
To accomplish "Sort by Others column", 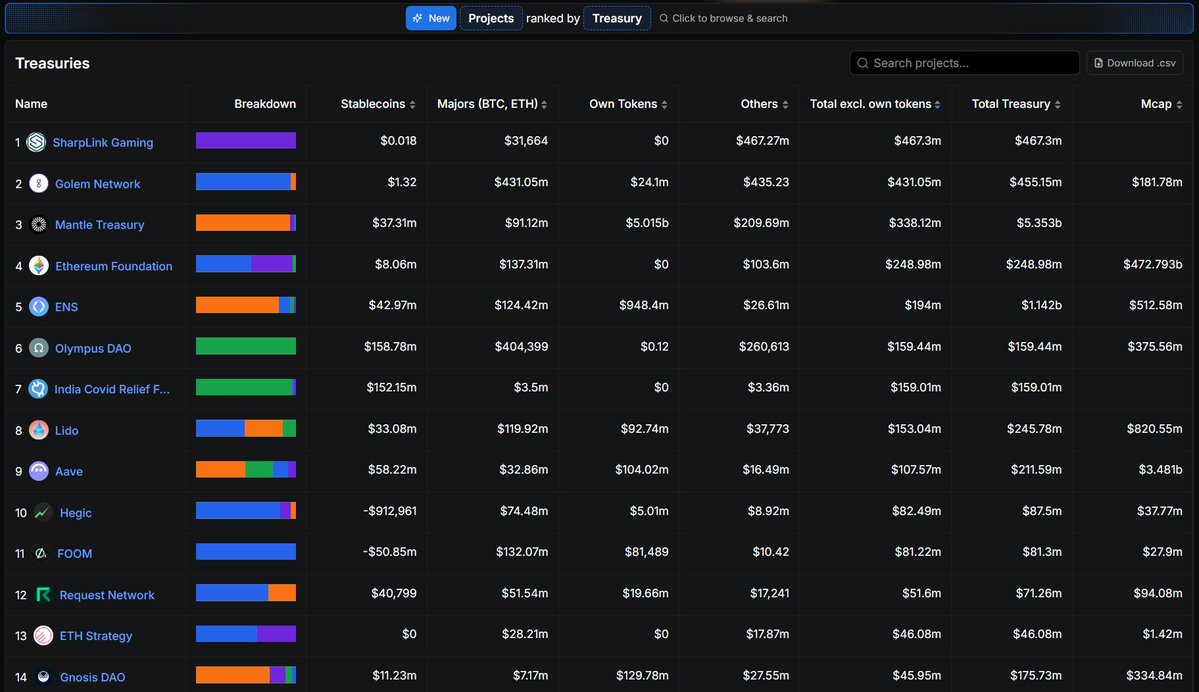I will coord(764,104).
